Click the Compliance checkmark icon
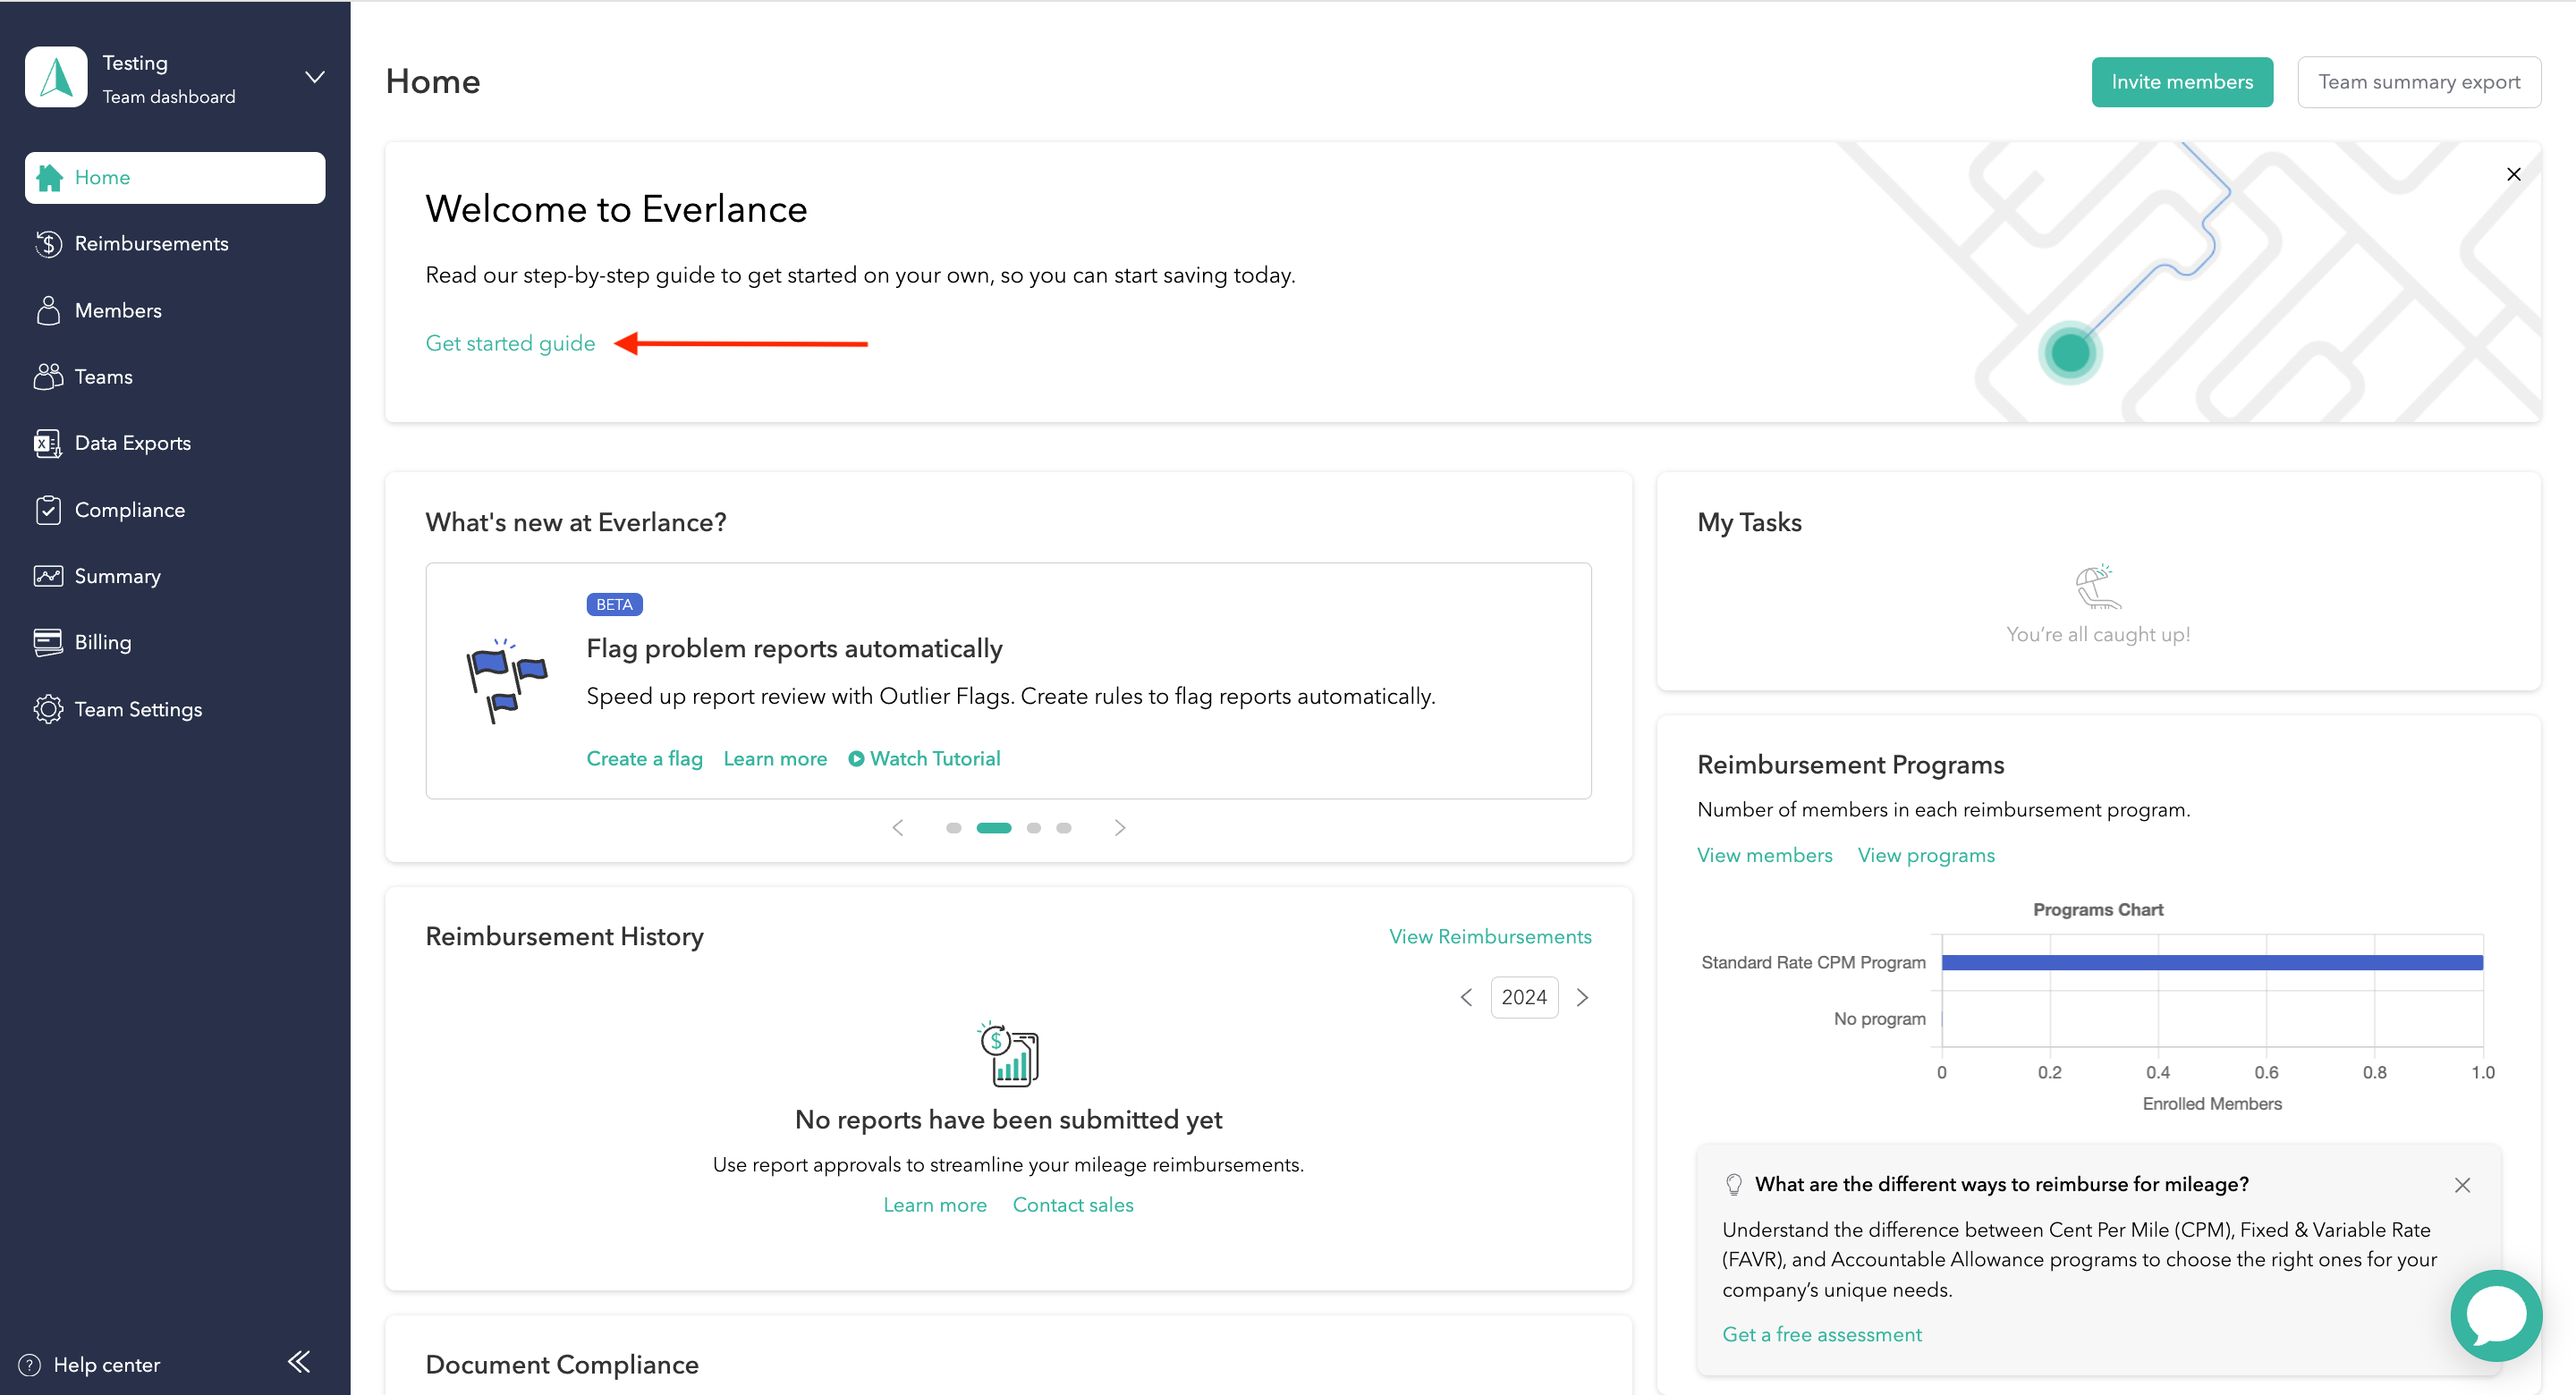The width and height of the screenshot is (2576, 1395). [x=48, y=510]
